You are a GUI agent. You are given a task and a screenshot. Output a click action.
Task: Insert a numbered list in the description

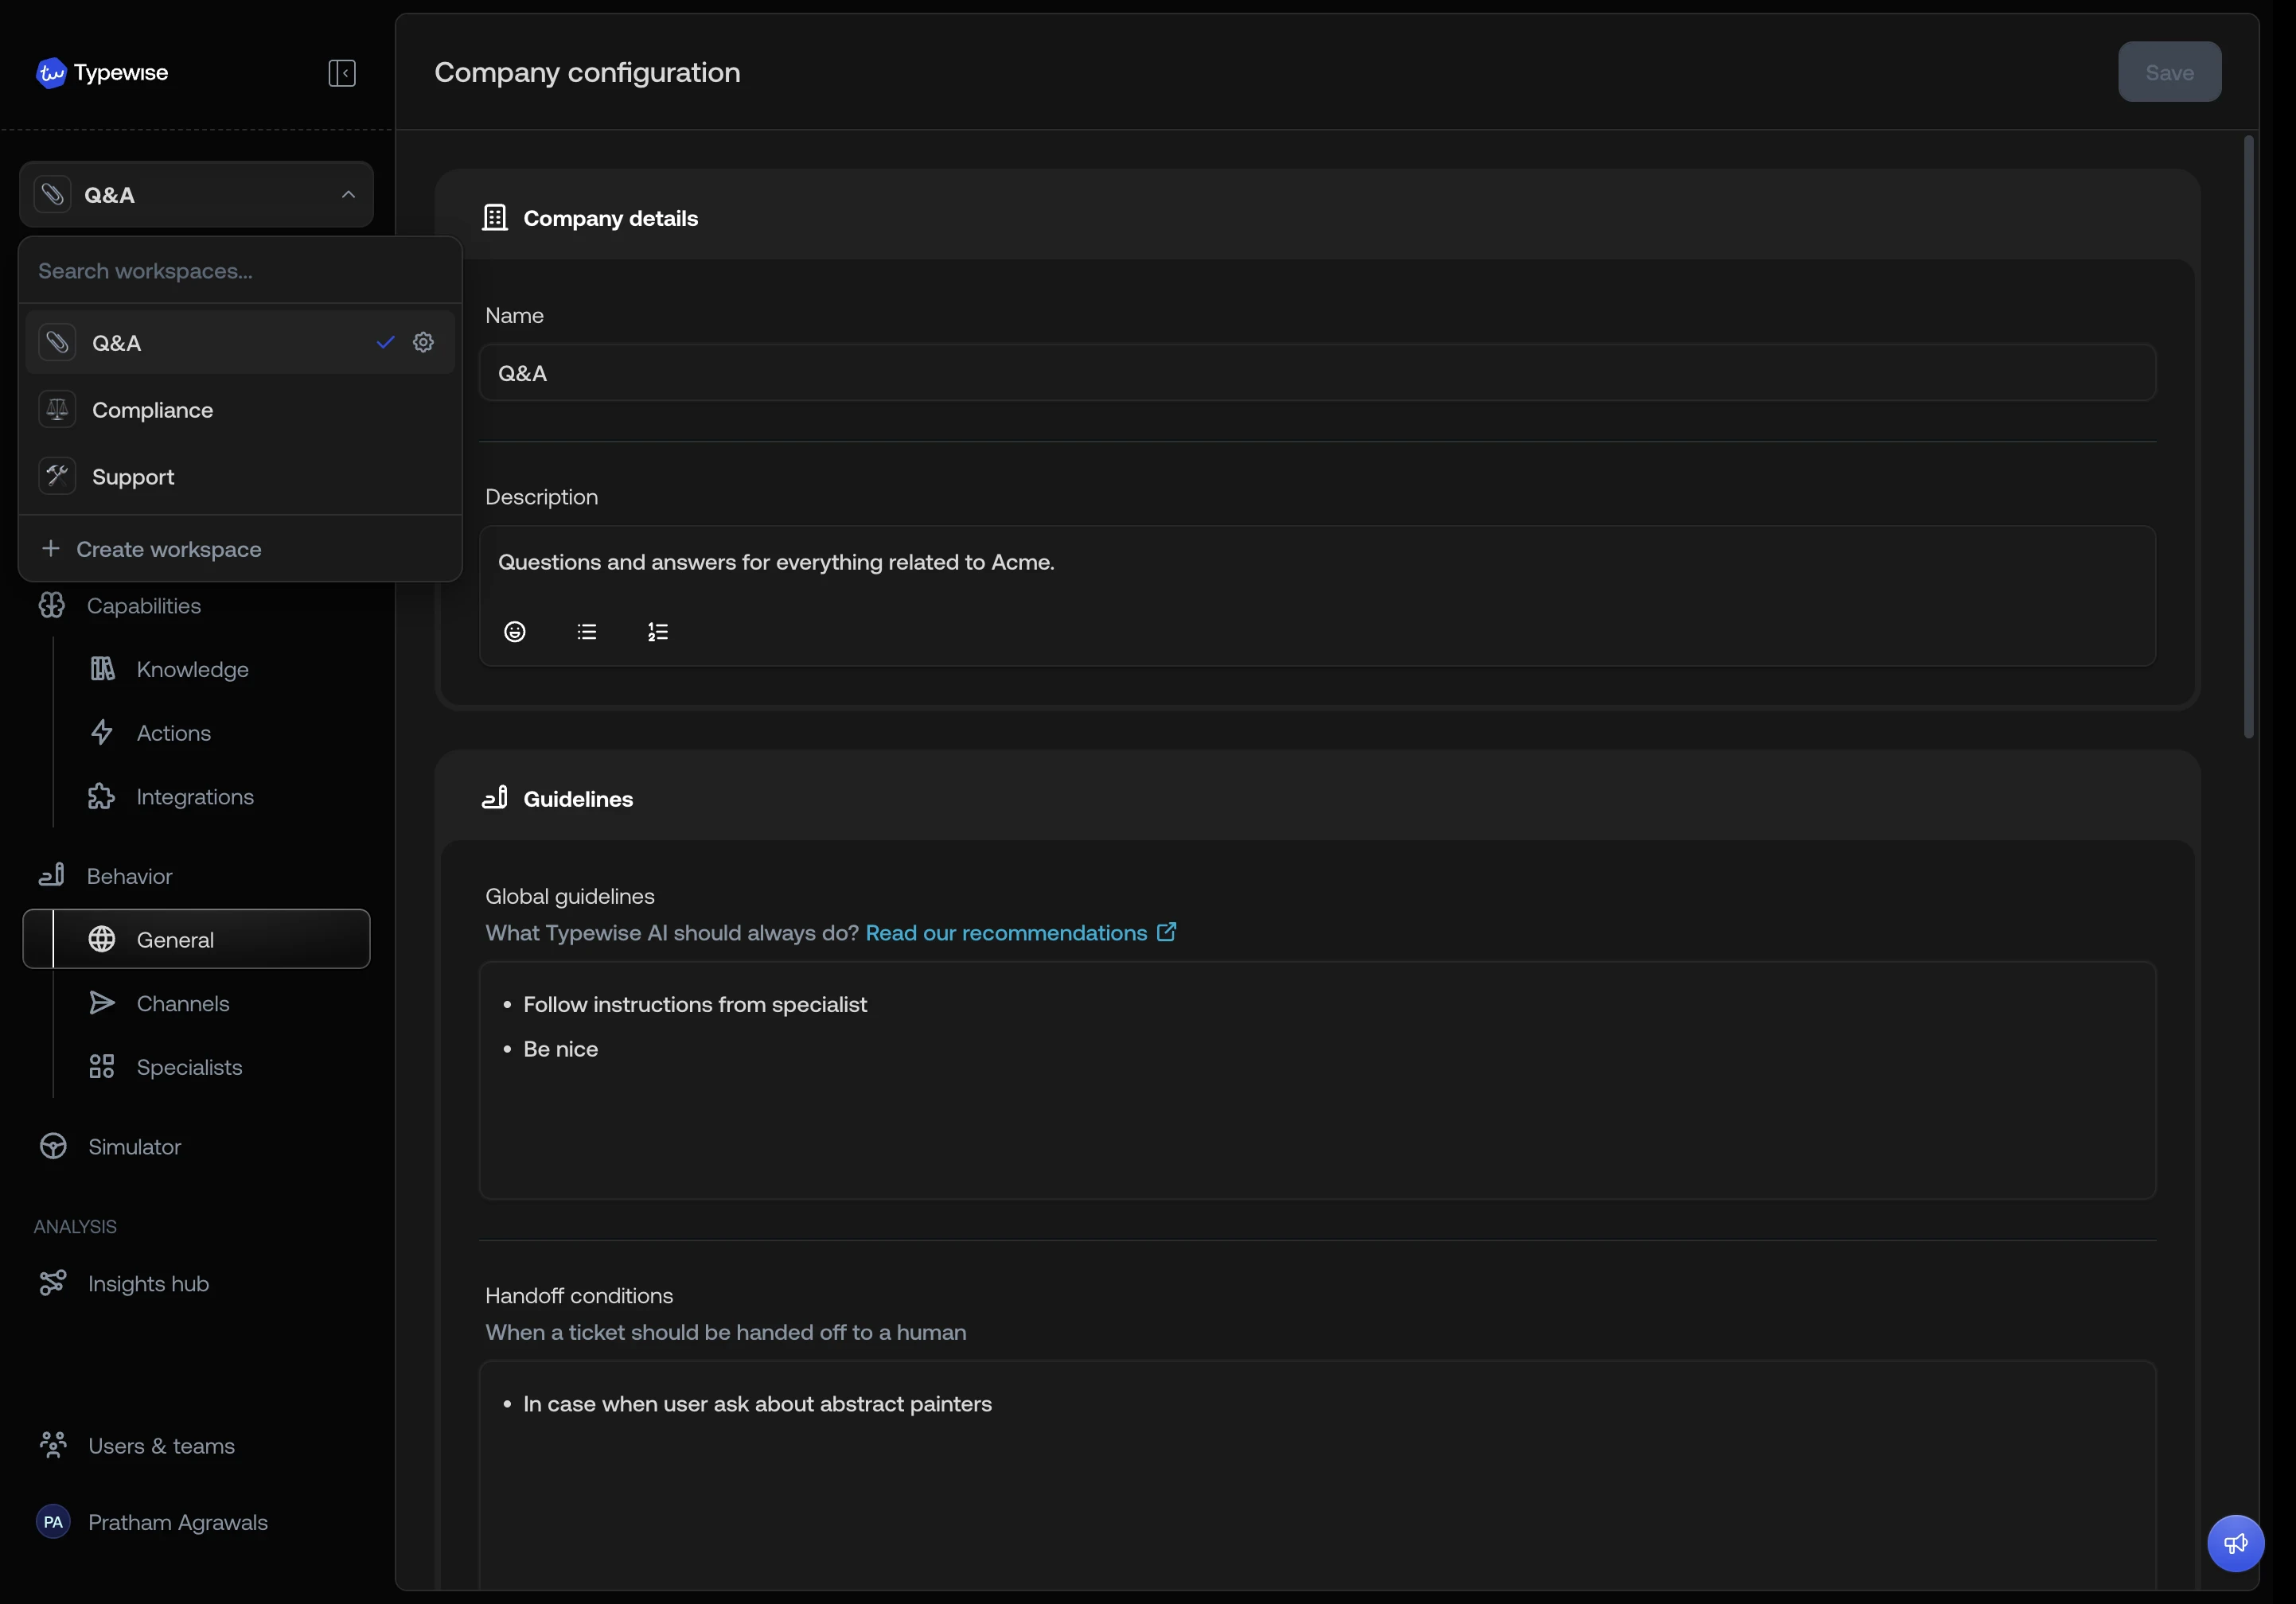coord(658,631)
